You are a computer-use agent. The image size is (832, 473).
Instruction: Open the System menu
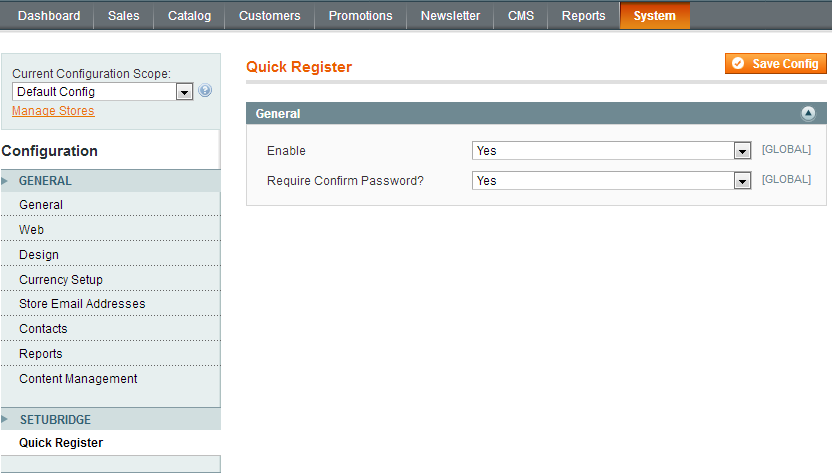(x=654, y=16)
